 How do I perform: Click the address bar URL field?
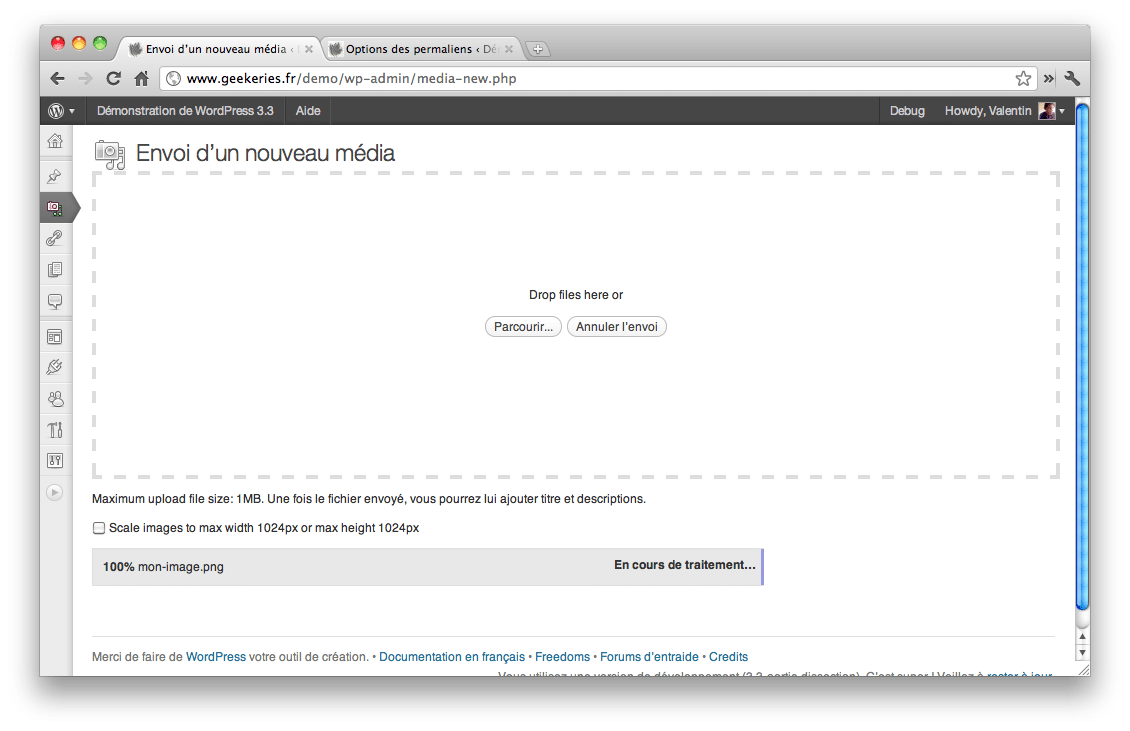pyautogui.click(x=598, y=79)
